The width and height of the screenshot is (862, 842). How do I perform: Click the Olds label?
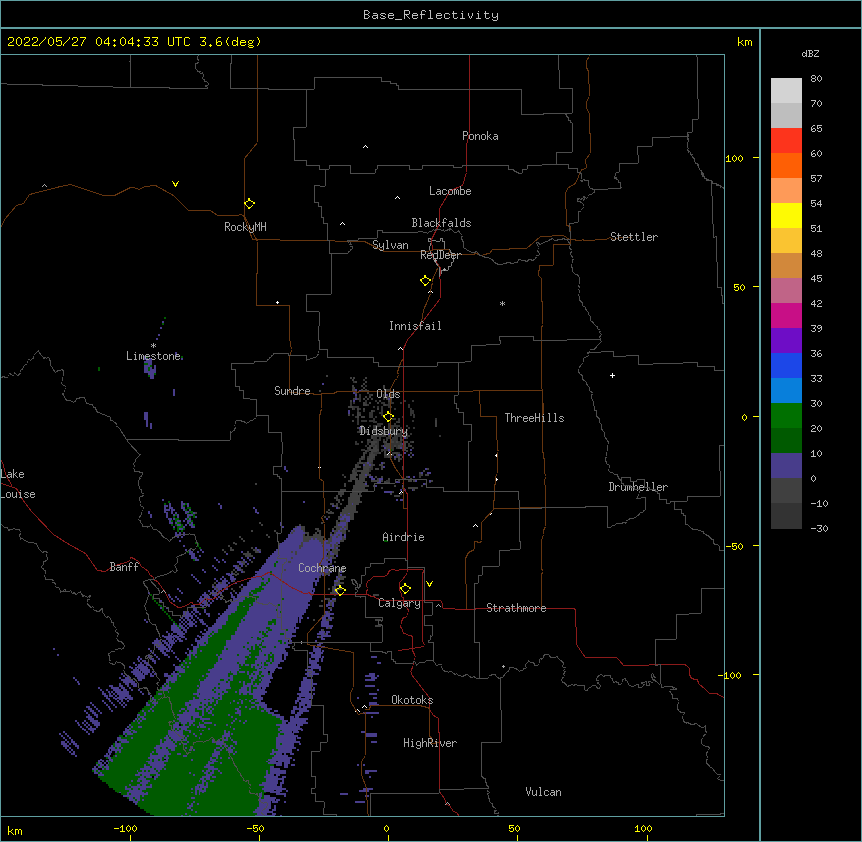[388, 394]
